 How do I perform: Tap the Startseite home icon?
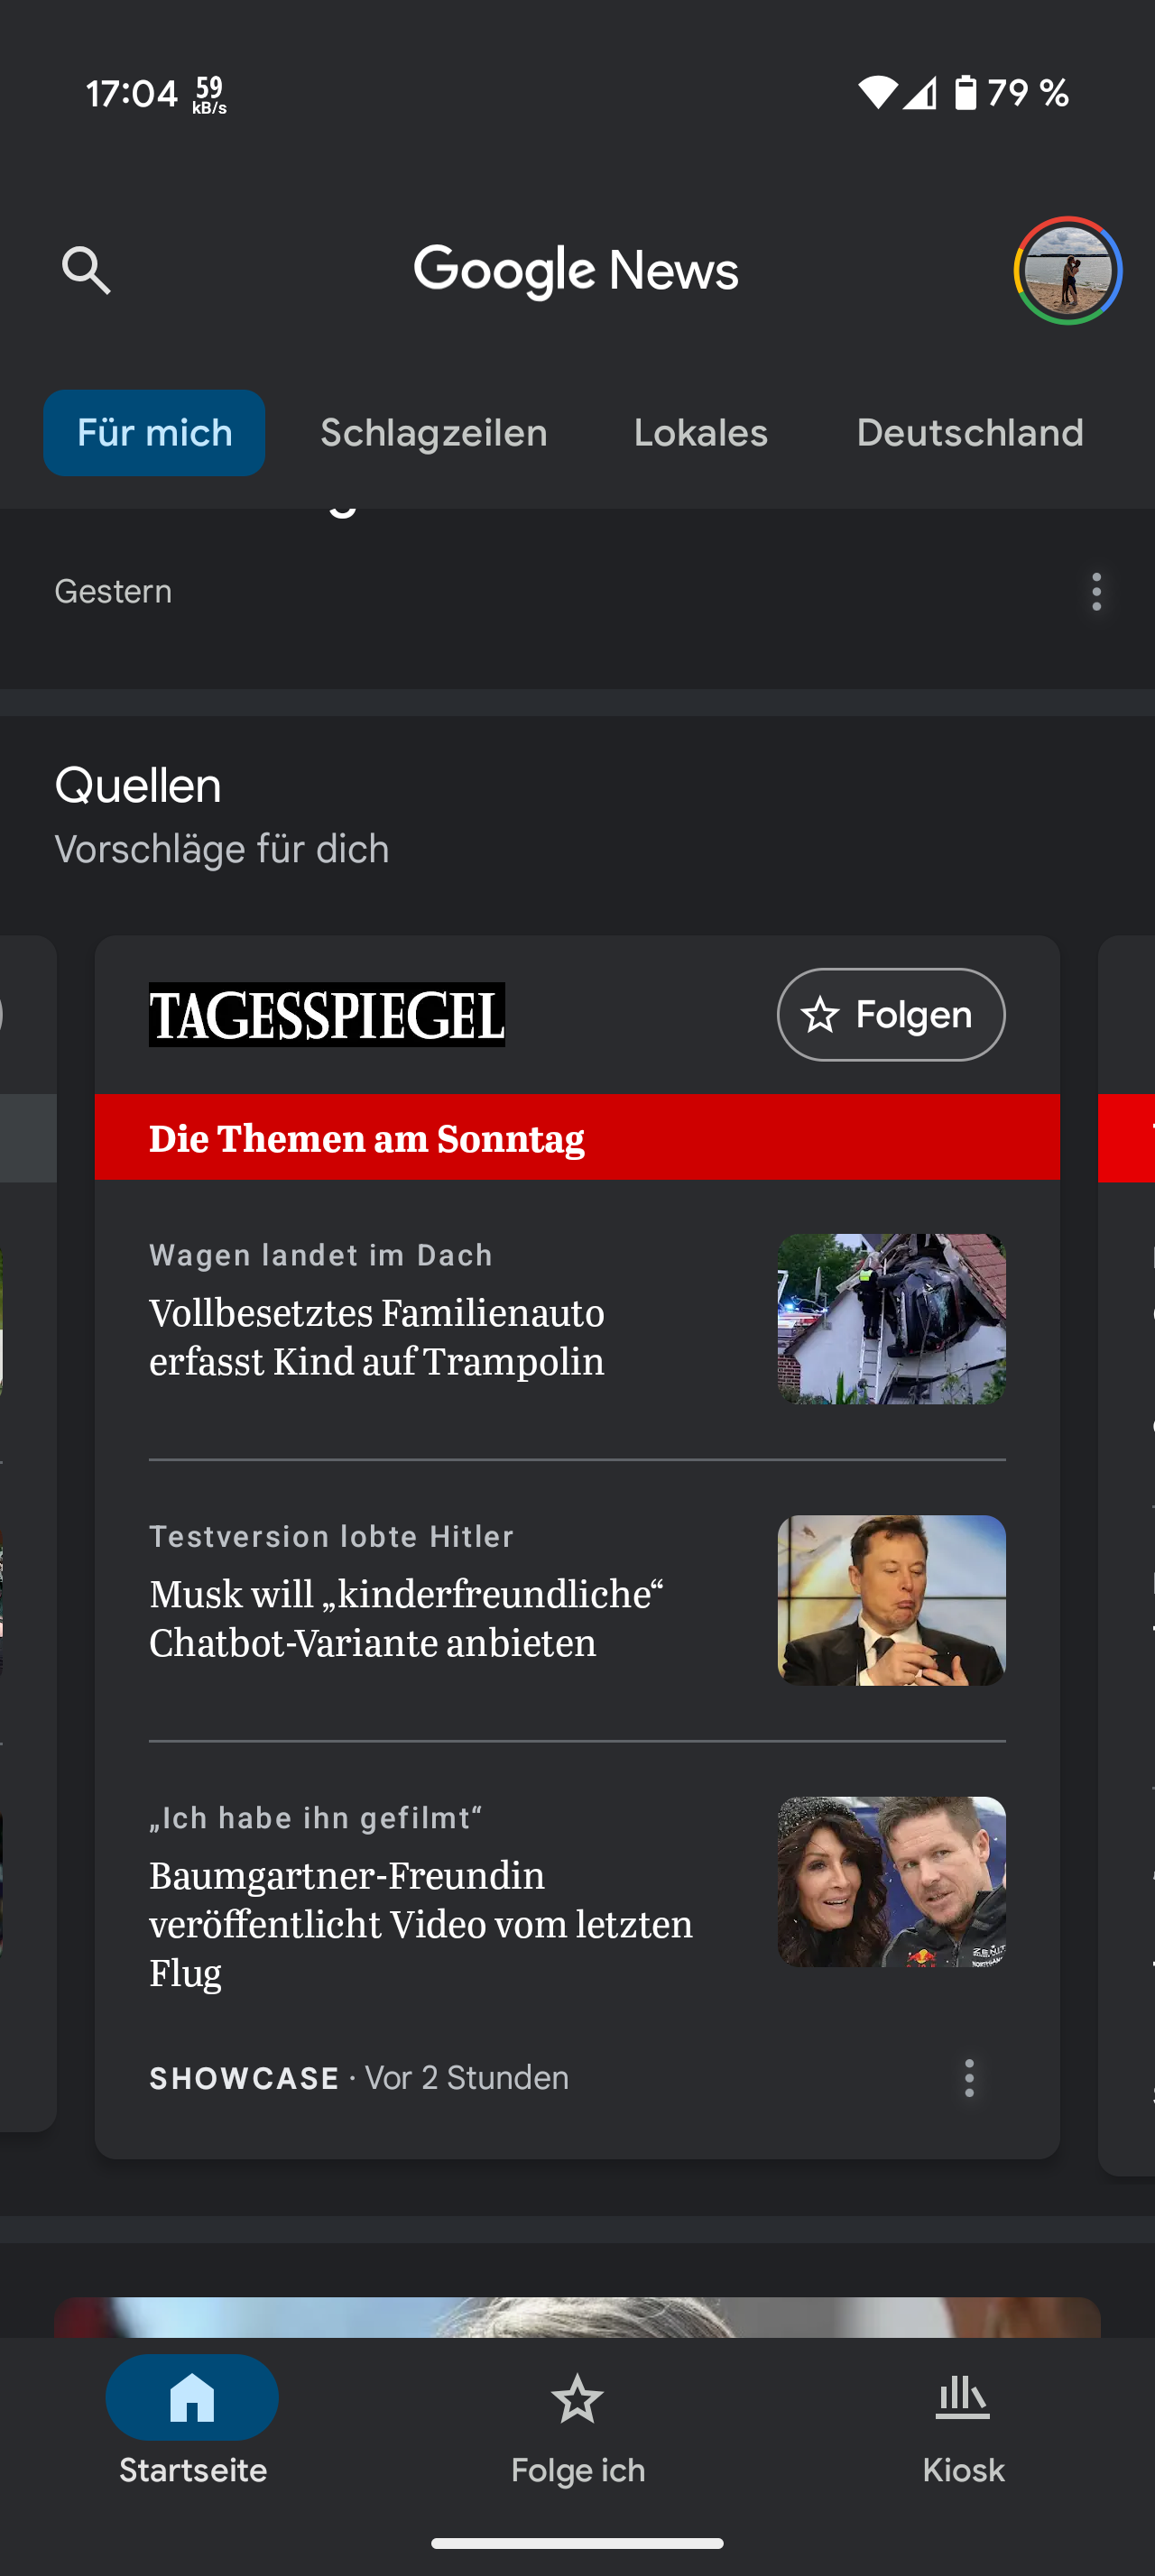click(x=192, y=2397)
